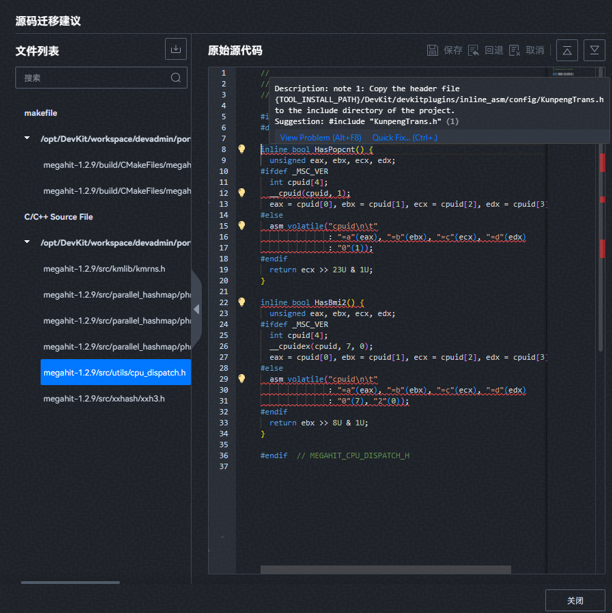Click the lightbulb icon on line 15
The image size is (612, 613).
click(x=241, y=226)
